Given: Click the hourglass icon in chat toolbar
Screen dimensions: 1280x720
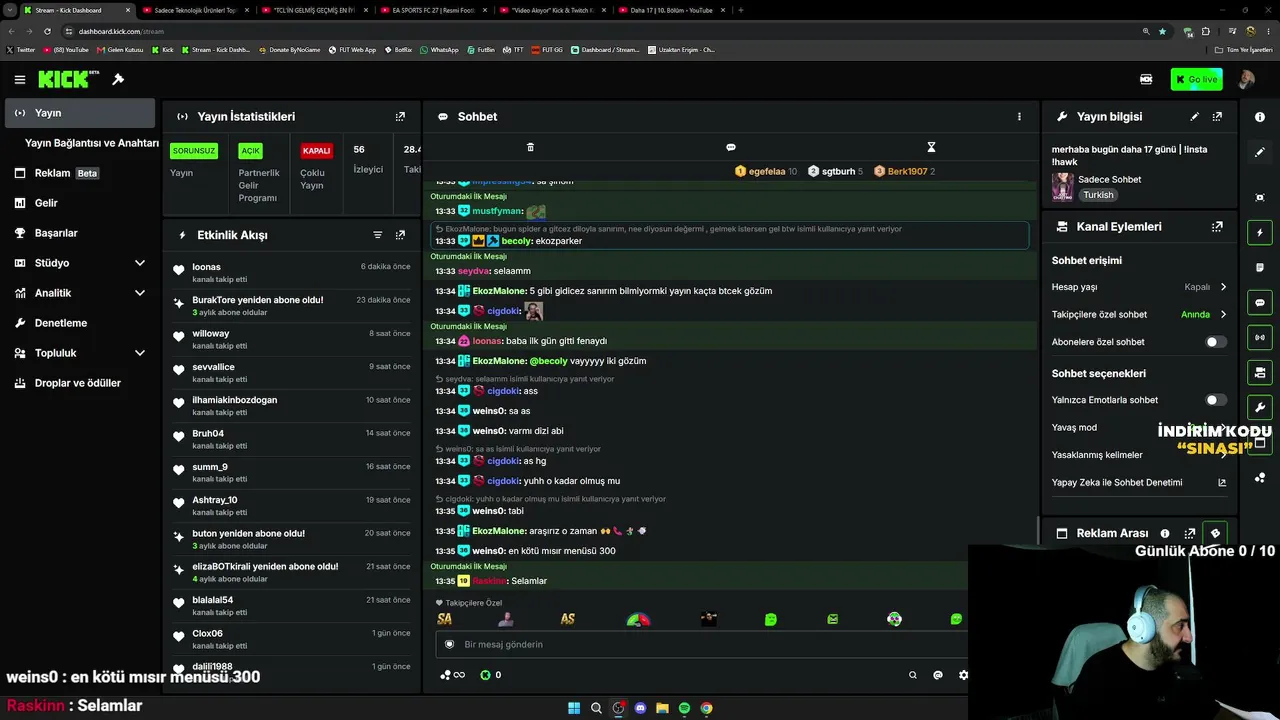Looking at the screenshot, I should pos(931,147).
